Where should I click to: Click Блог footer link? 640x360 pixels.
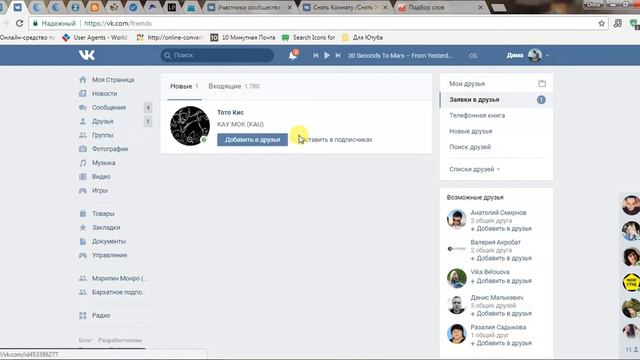[85, 340]
